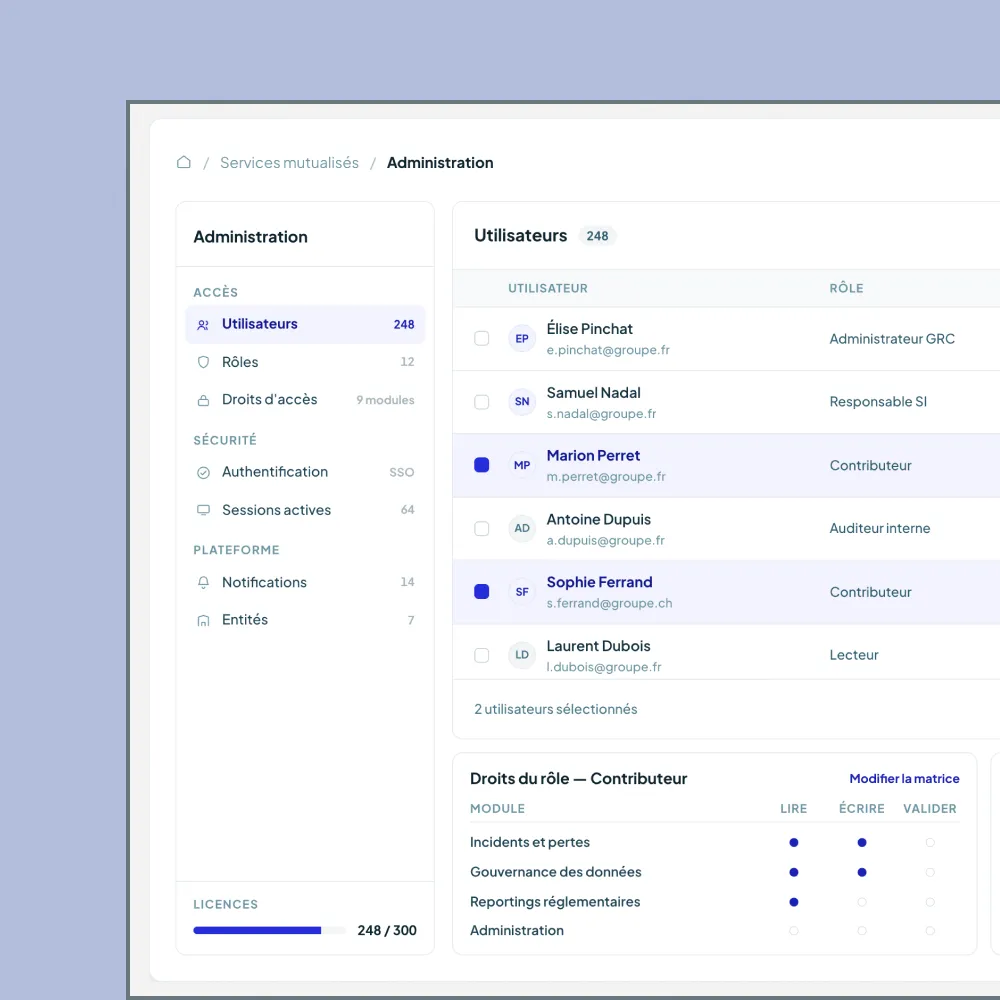Open Rôles in the sidebar
The image size is (1000, 1000).
click(305, 362)
